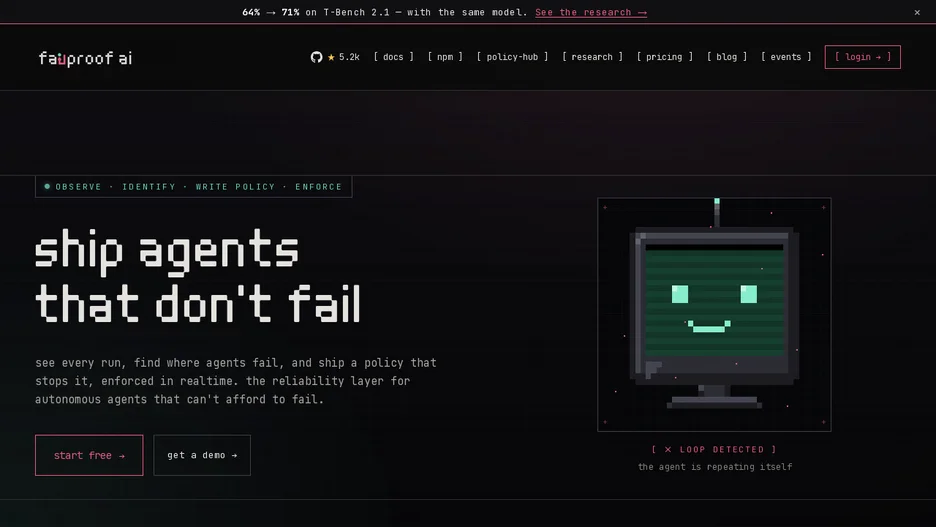936x527 pixels.
Task: Navigate to policy-hub
Action: pyautogui.click(x=512, y=57)
